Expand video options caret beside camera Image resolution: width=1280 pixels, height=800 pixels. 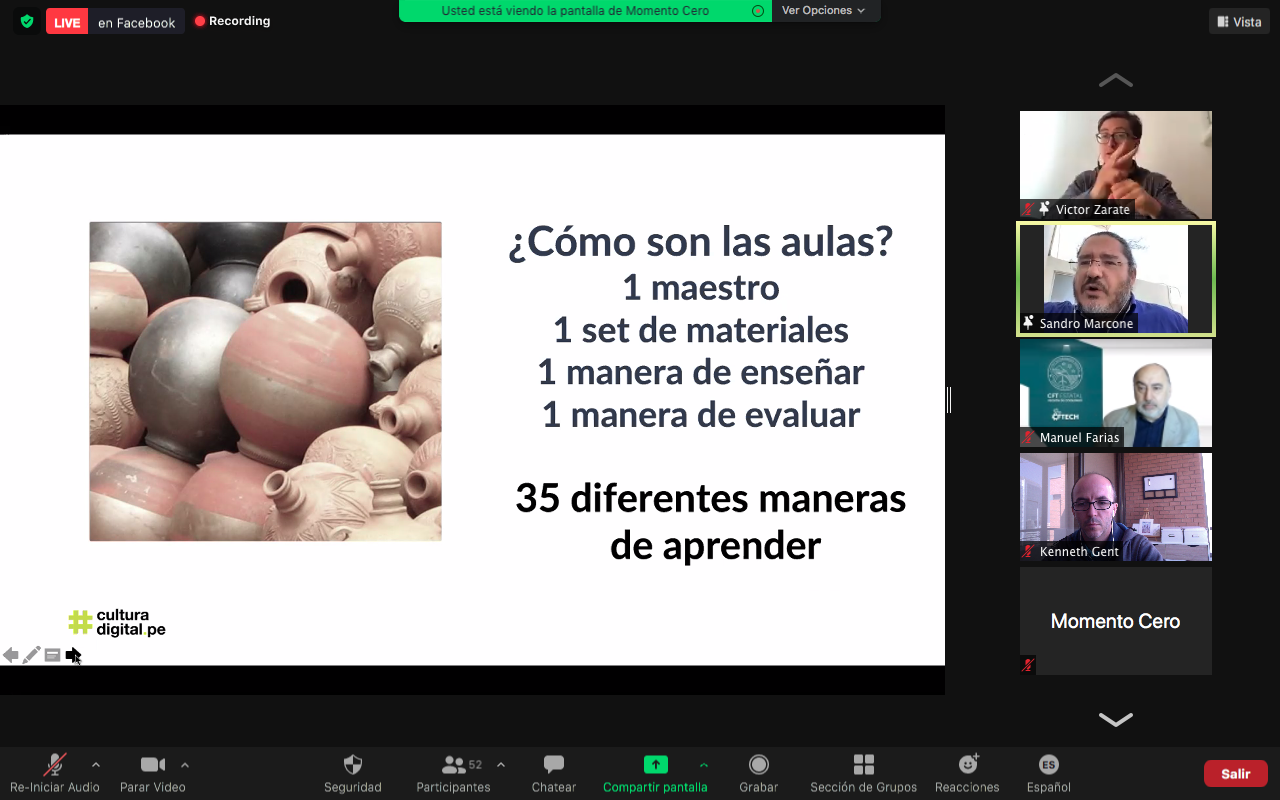tap(185, 765)
